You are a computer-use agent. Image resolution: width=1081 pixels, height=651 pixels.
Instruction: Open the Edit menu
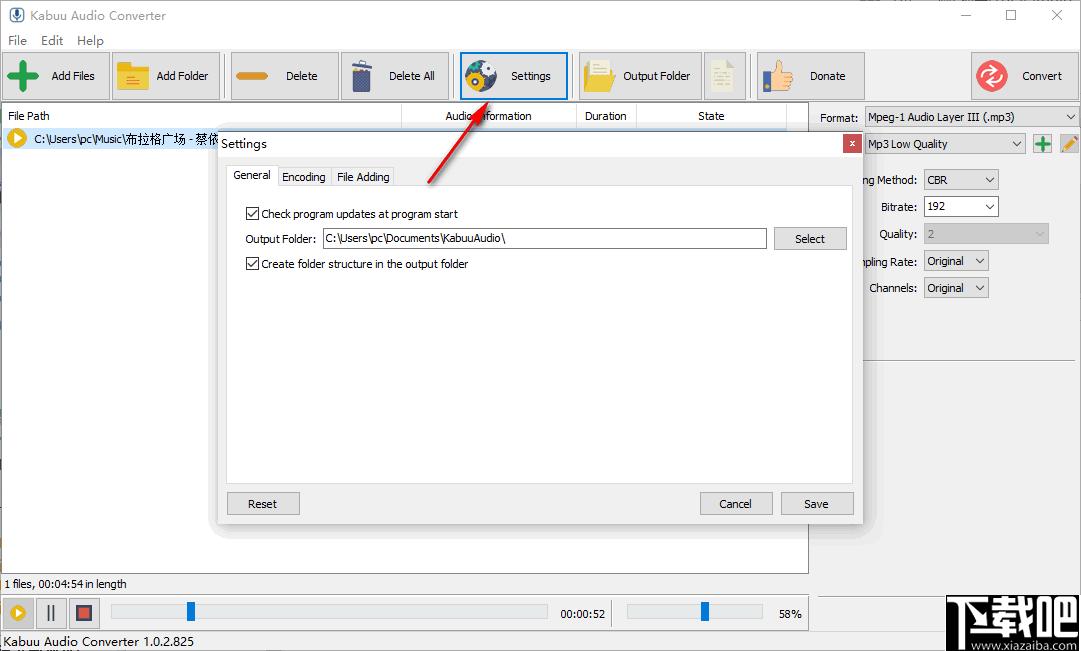tap(52, 40)
